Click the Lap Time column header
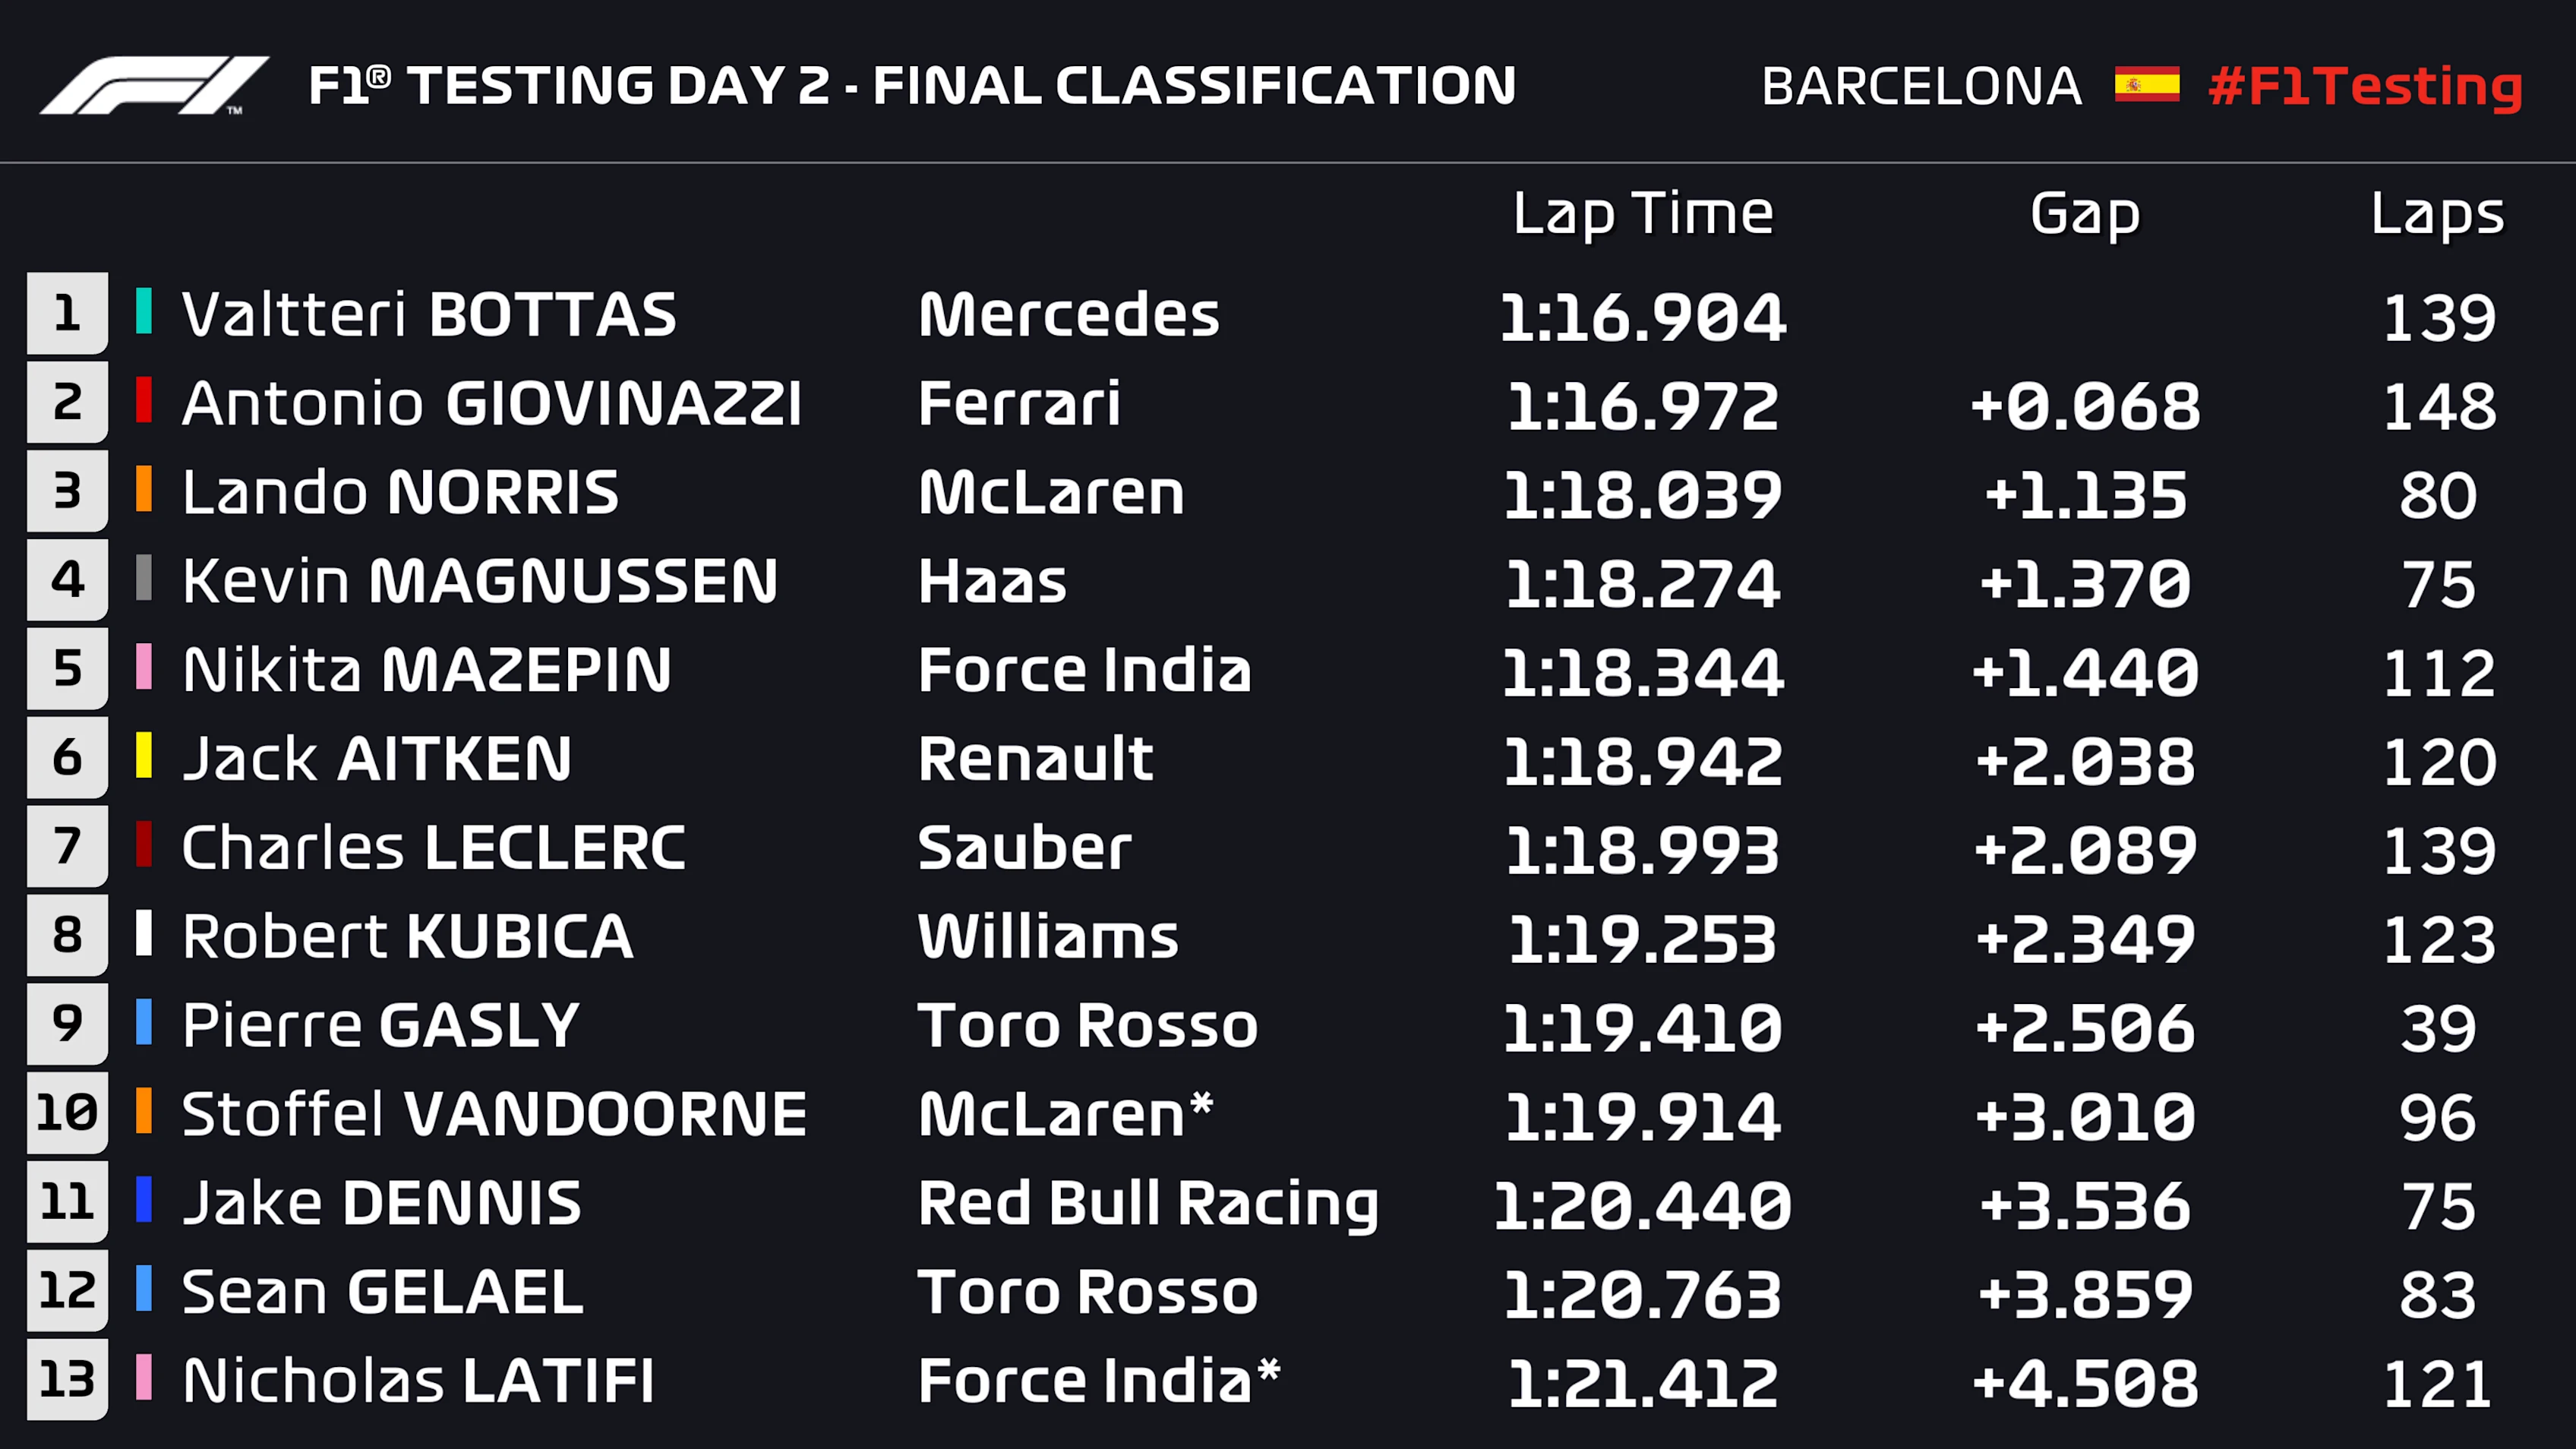Image resolution: width=2576 pixels, height=1449 pixels. point(1643,214)
